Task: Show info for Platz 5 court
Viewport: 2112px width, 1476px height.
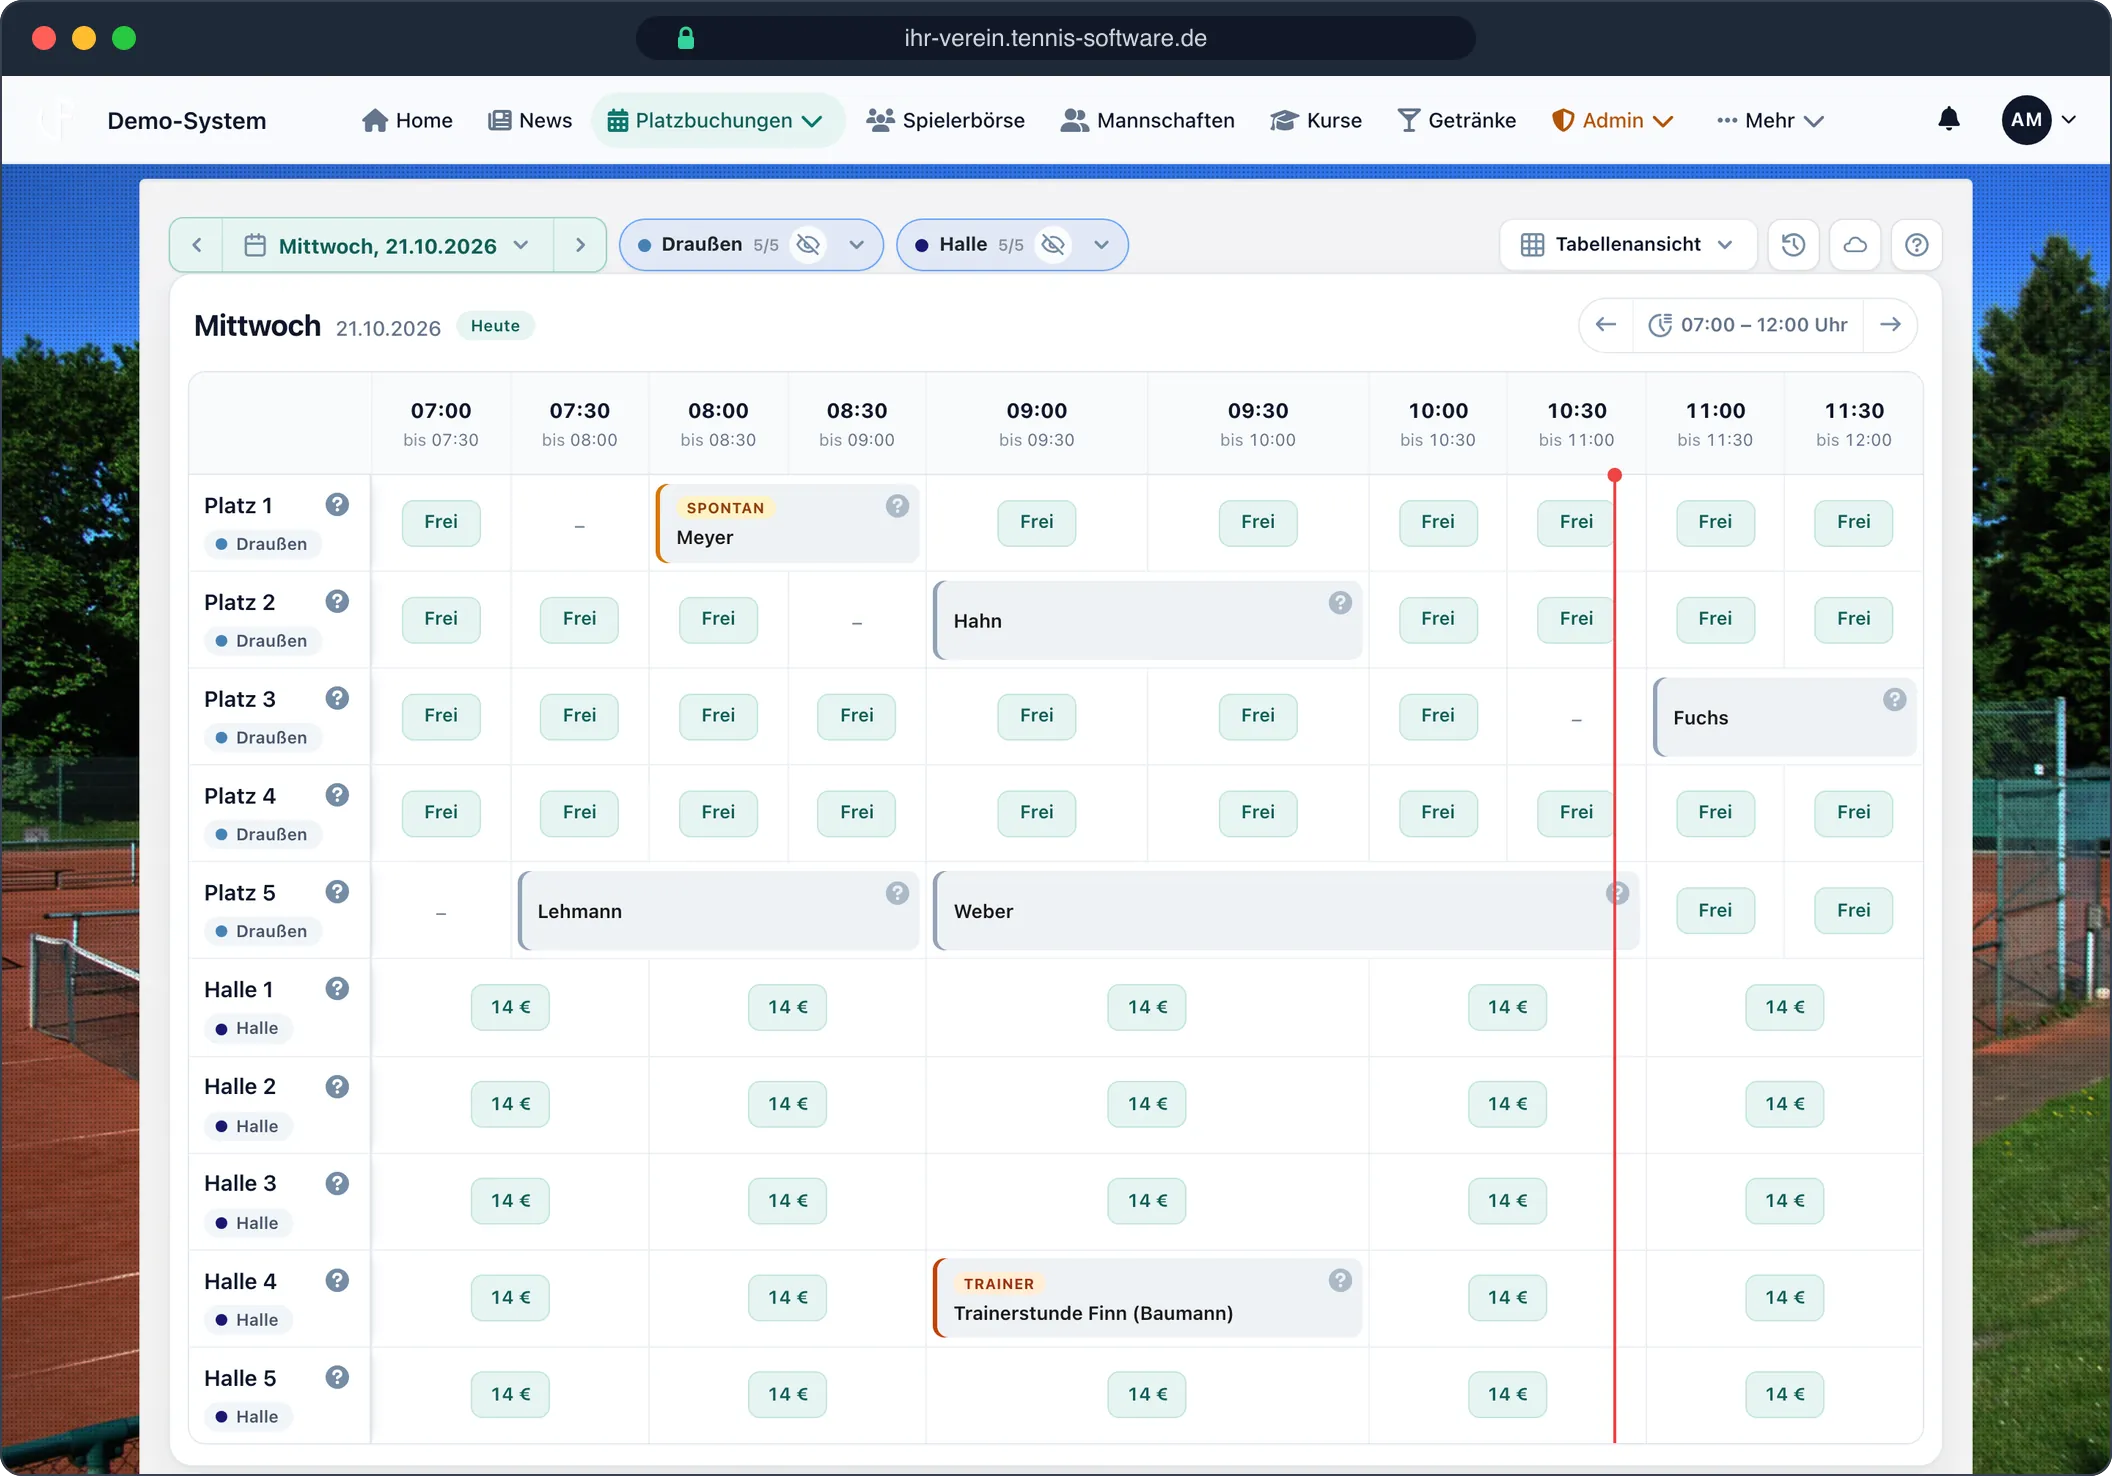Action: tap(337, 892)
